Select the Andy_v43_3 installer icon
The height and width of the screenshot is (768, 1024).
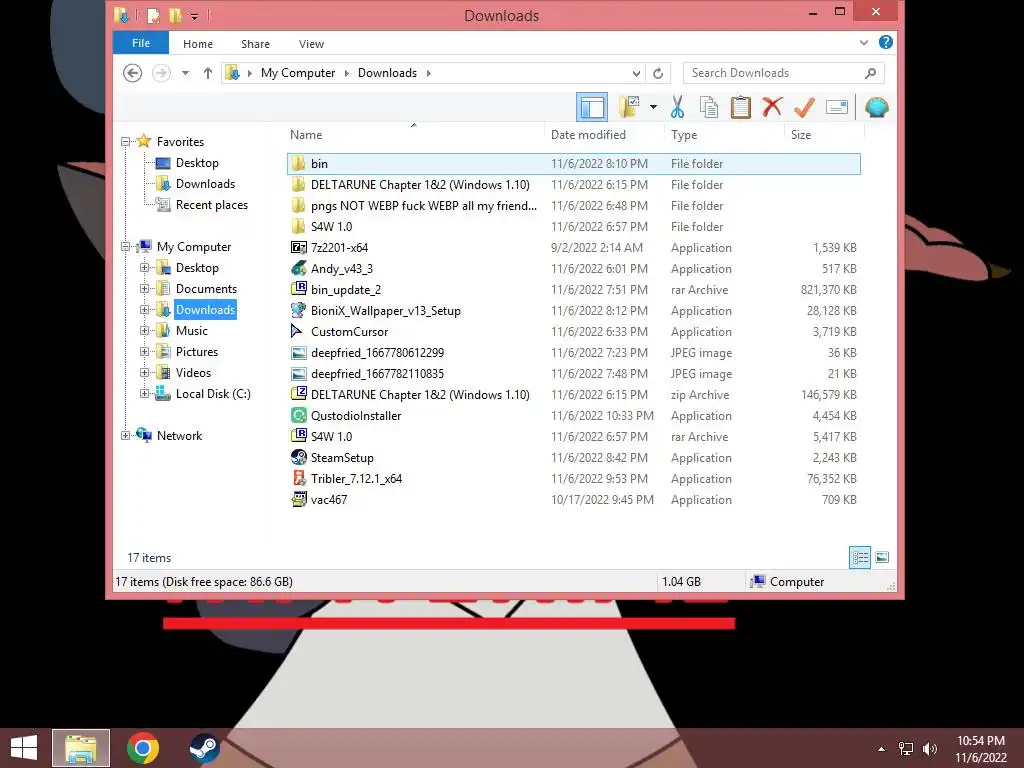[298, 268]
